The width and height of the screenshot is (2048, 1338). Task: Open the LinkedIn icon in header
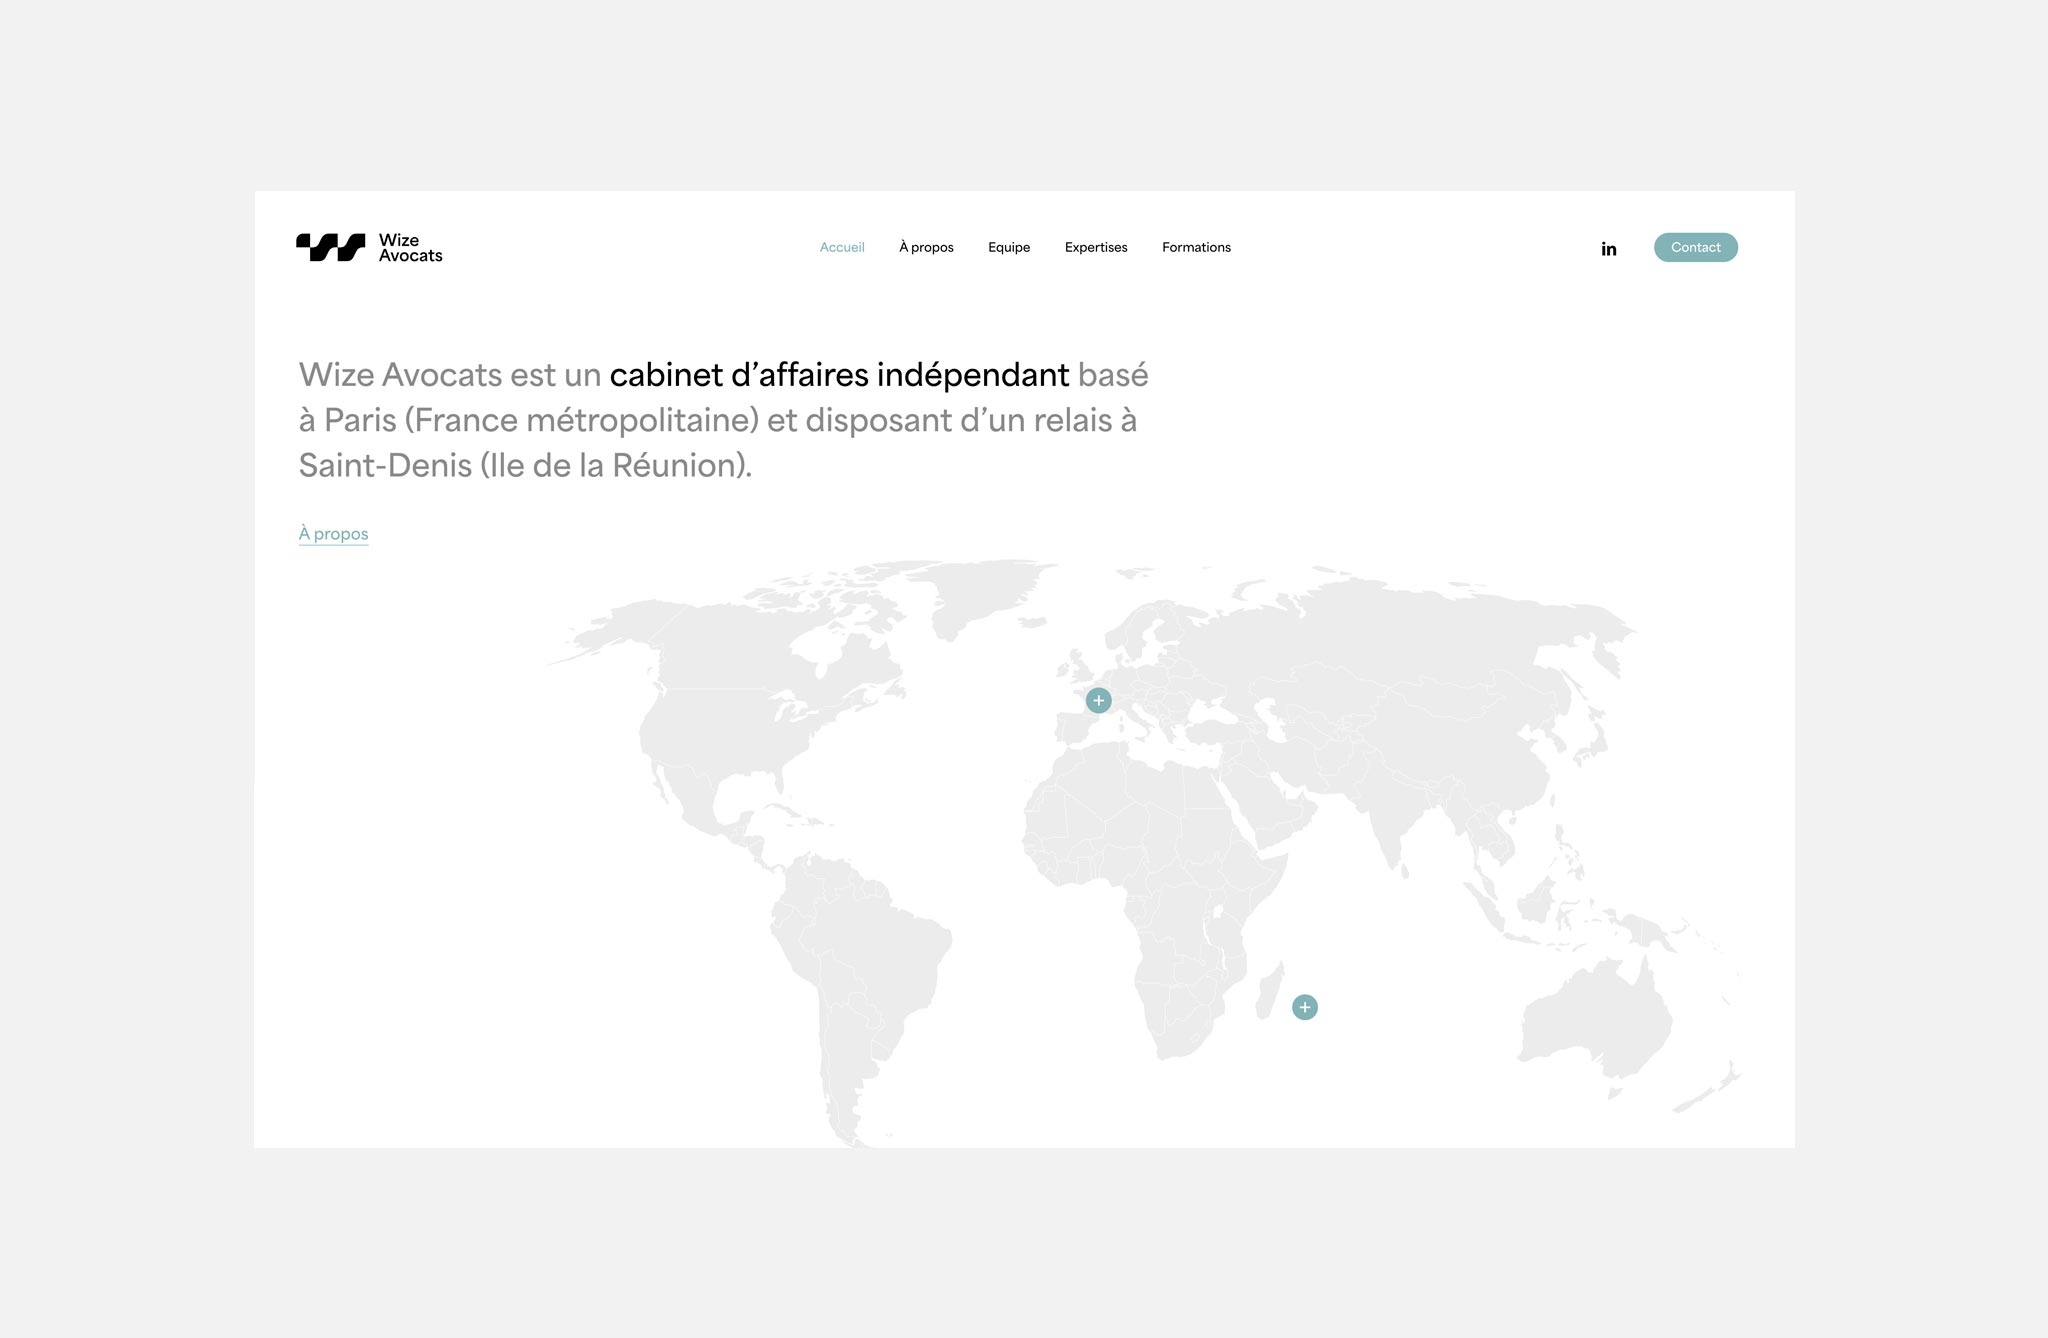click(1608, 248)
